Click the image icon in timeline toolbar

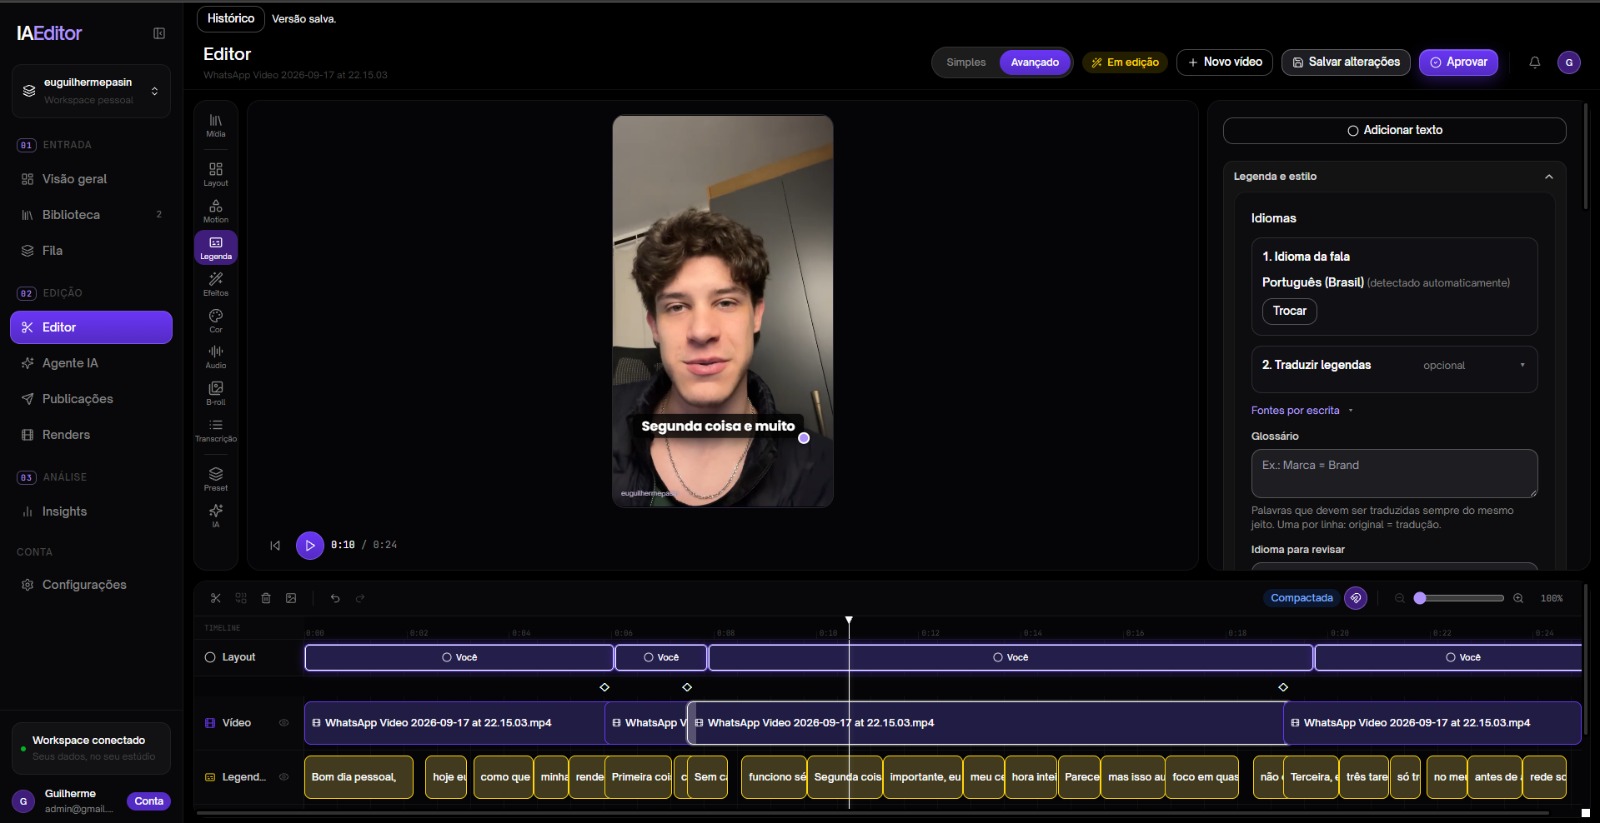pyautogui.click(x=291, y=598)
